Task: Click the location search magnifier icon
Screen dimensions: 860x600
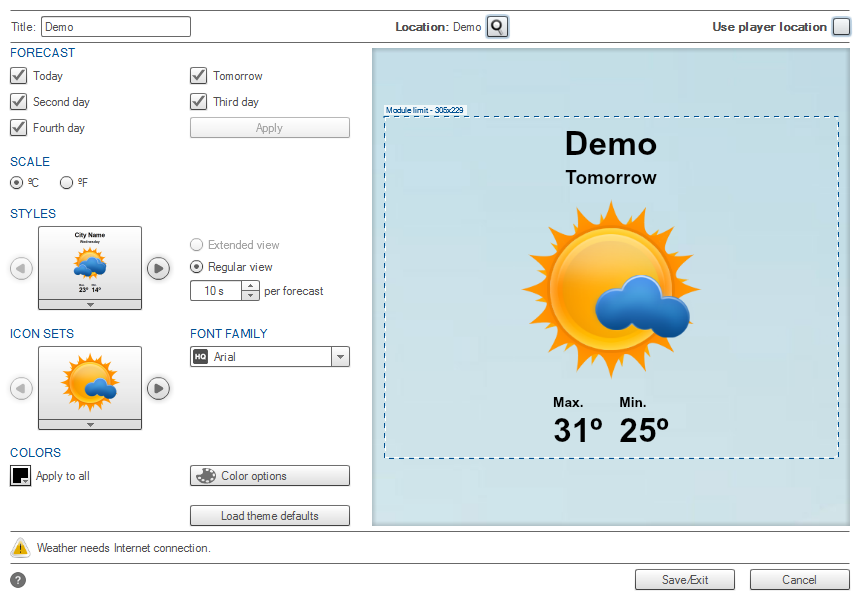Action: [x=497, y=27]
